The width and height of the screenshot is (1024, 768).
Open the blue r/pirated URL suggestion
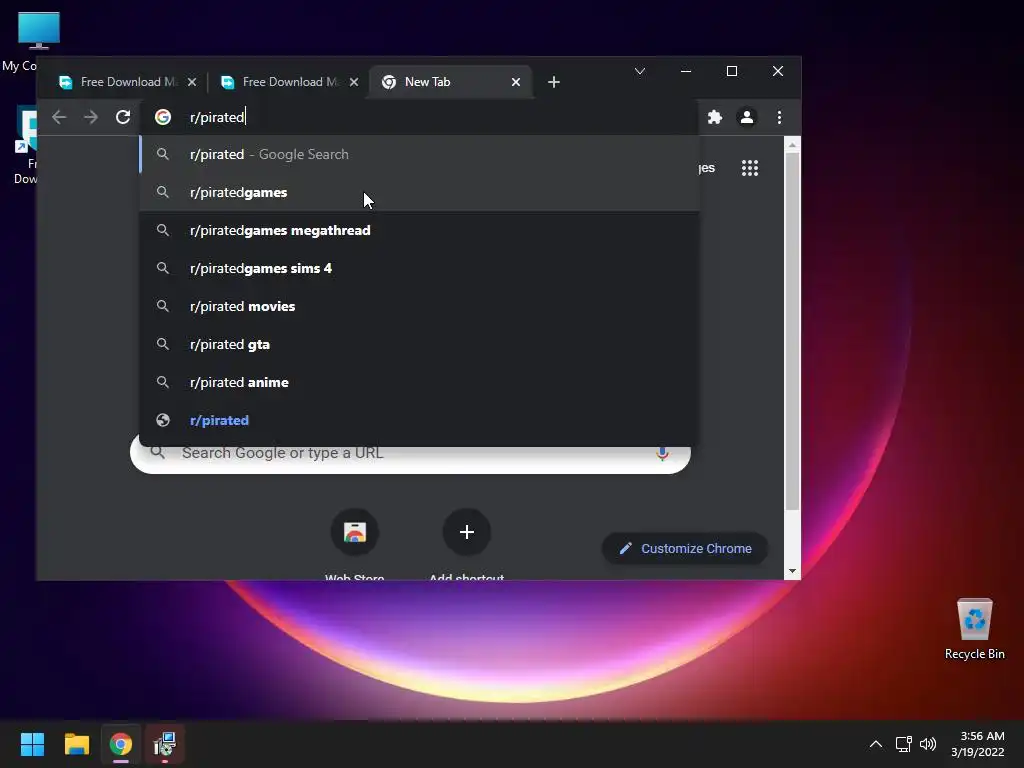(419, 420)
